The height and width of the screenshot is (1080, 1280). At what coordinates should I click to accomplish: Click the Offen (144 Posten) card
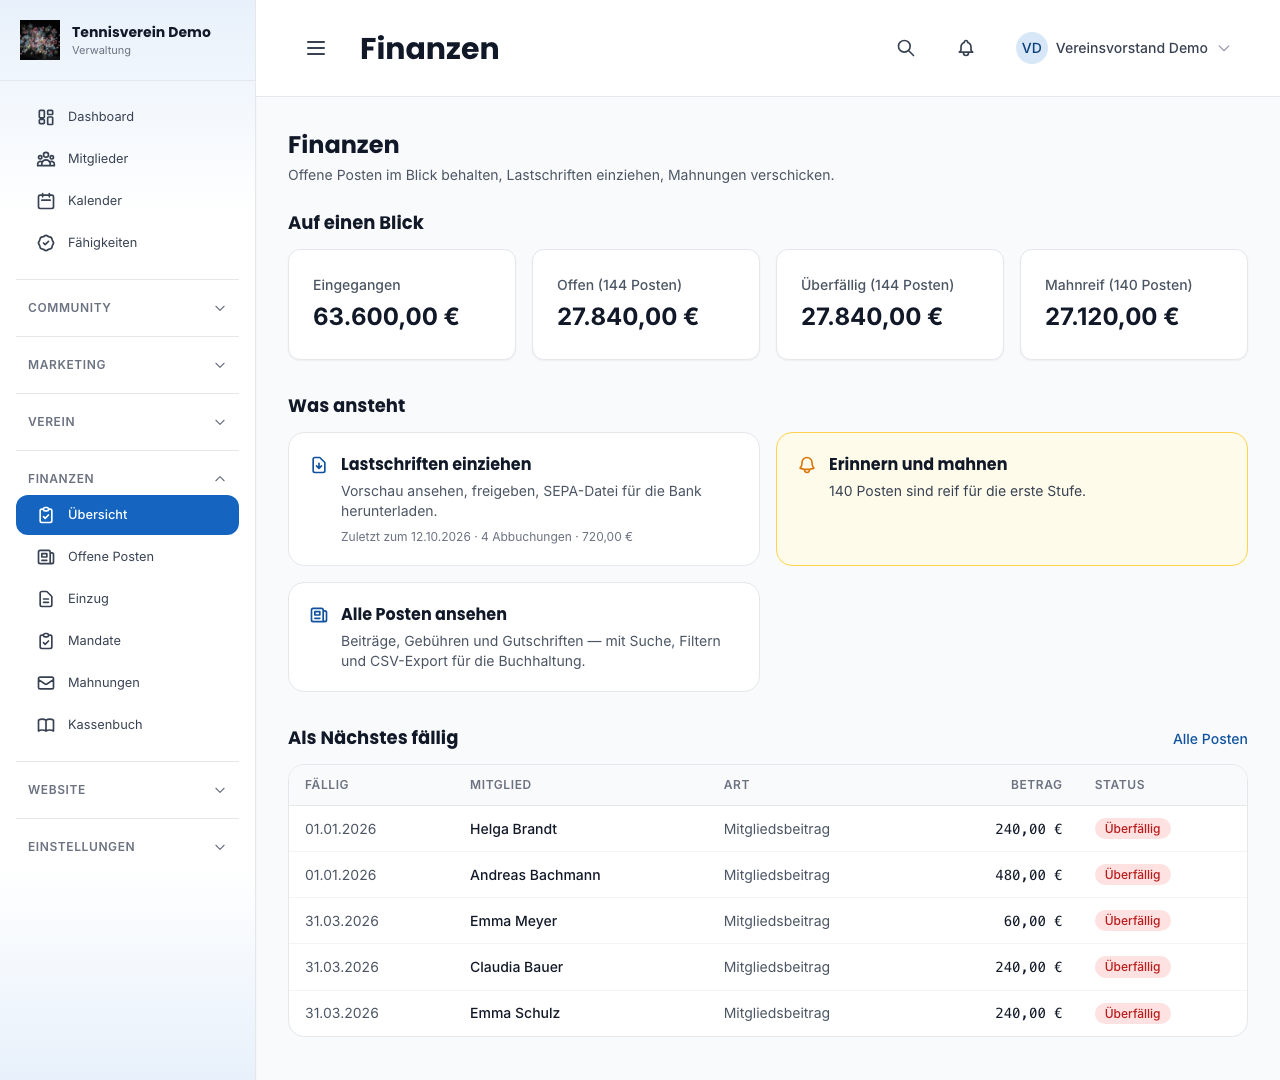646,304
